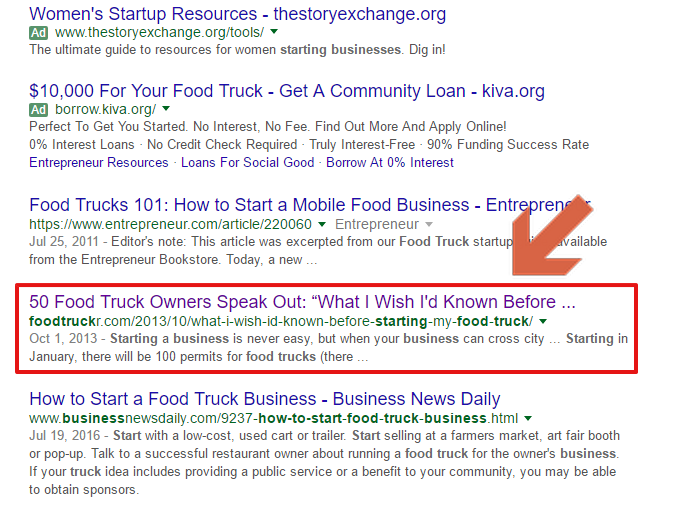Expand dropdown arrow after entrepreneur.com/article/220060 URL
This screenshot has width=673, height=518.
point(322,224)
